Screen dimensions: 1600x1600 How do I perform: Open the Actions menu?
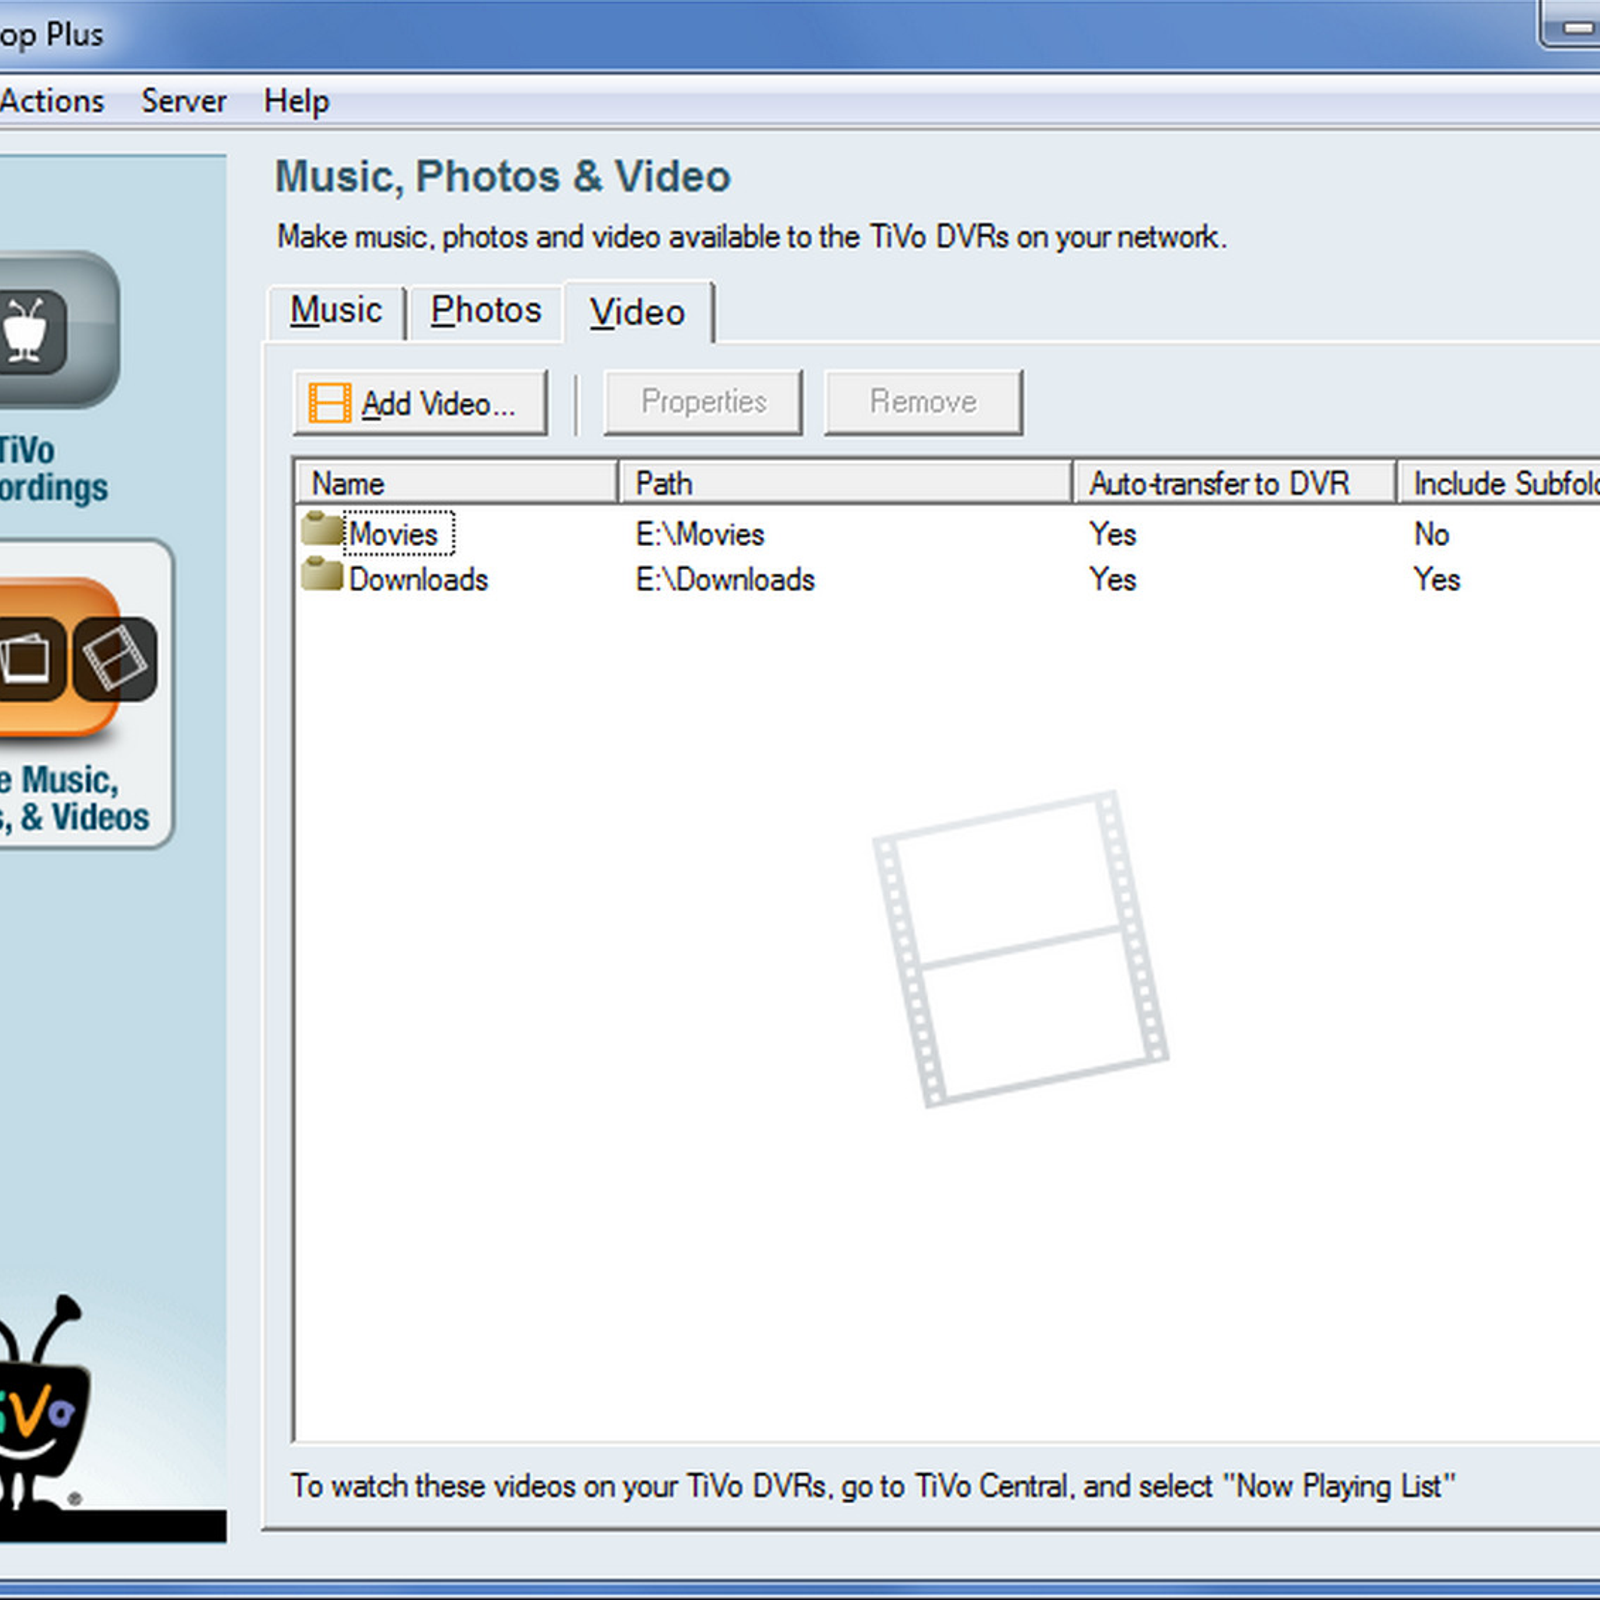tap(52, 101)
